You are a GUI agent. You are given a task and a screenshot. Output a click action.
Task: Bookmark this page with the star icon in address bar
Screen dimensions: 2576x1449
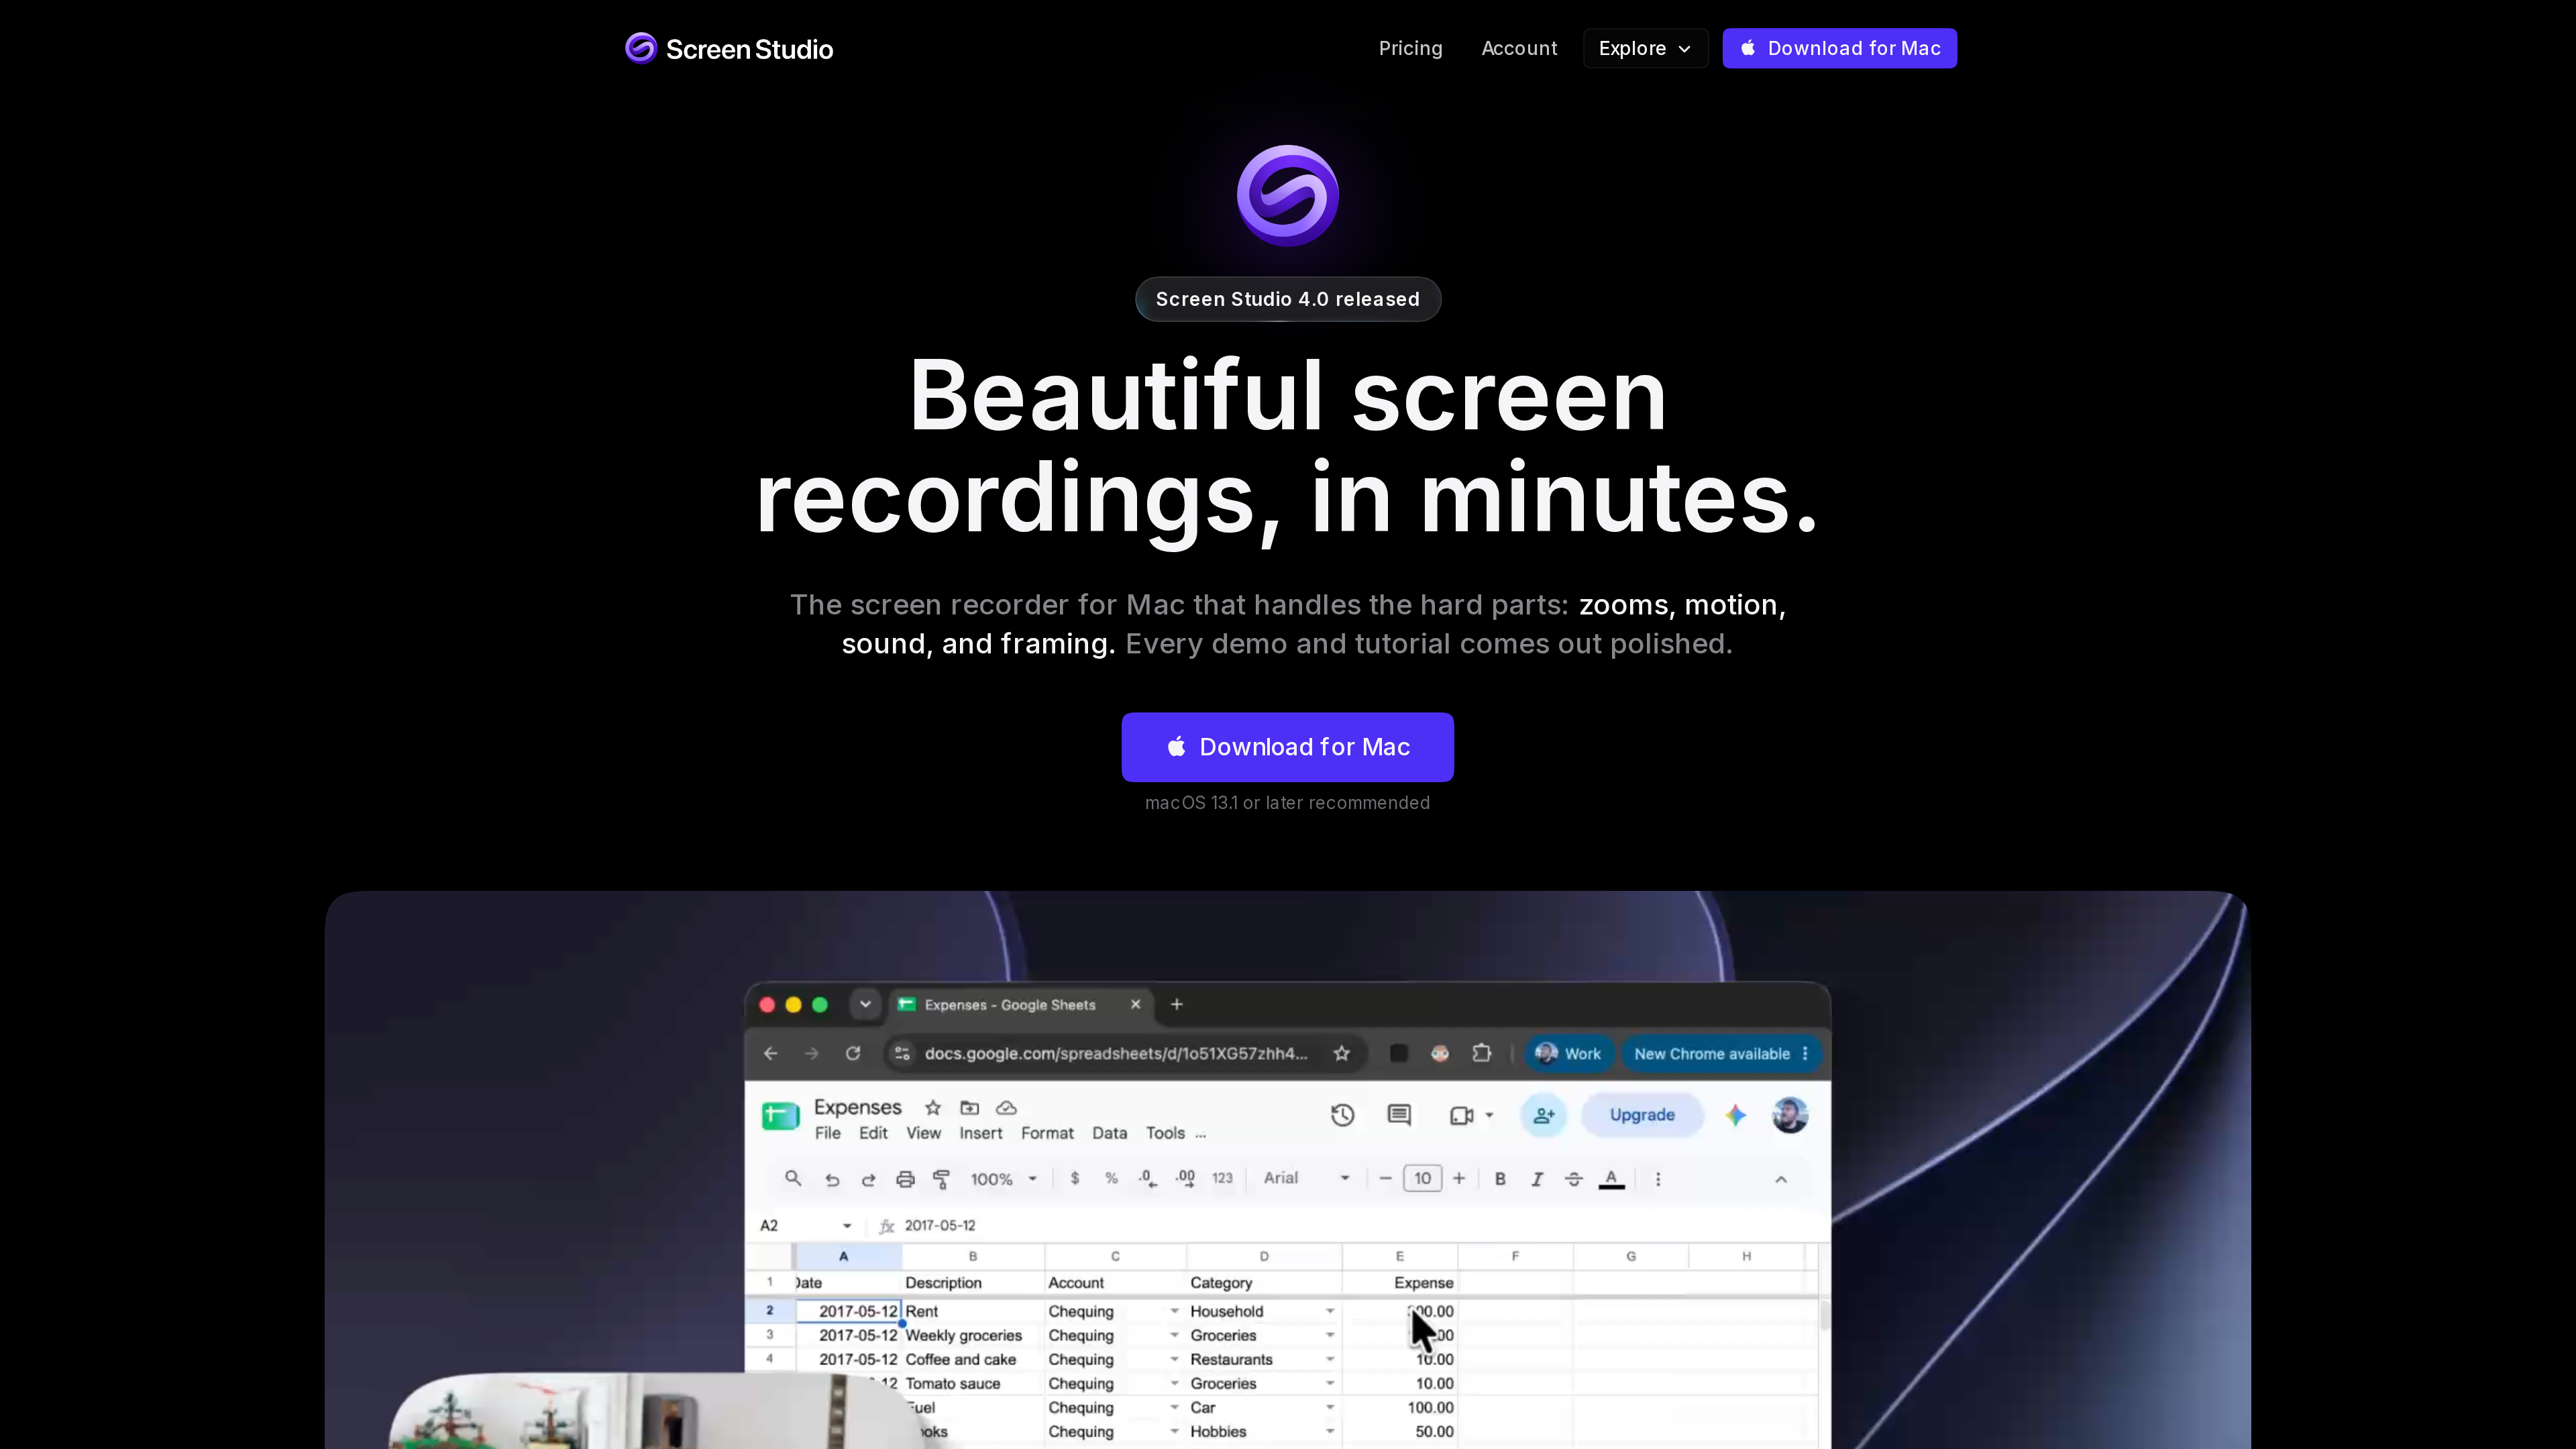pyautogui.click(x=1342, y=1053)
